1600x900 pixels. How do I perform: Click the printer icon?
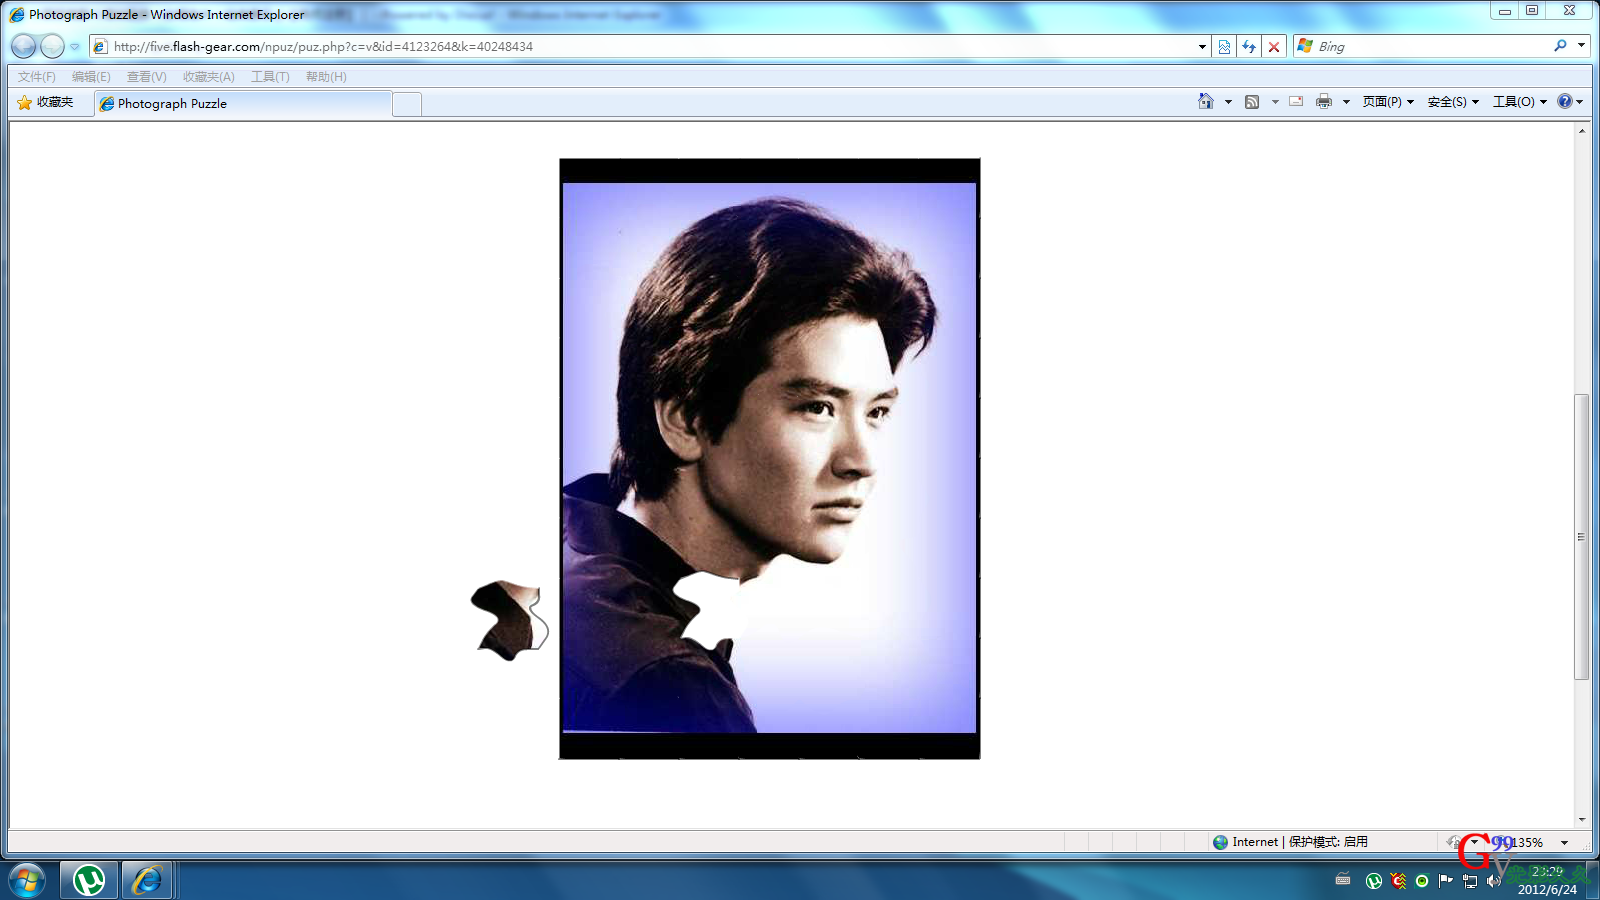pyautogui.click(x=1324, y=101)
